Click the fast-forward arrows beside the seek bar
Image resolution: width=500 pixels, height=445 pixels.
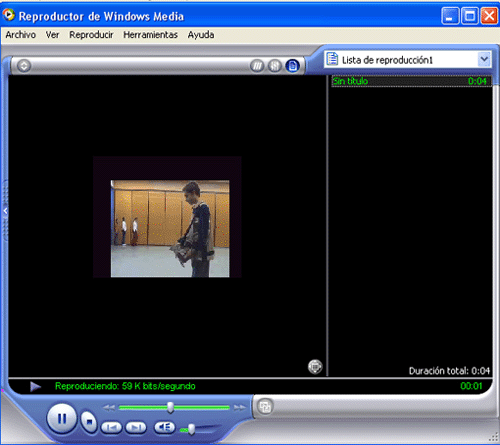pos(240,407)
